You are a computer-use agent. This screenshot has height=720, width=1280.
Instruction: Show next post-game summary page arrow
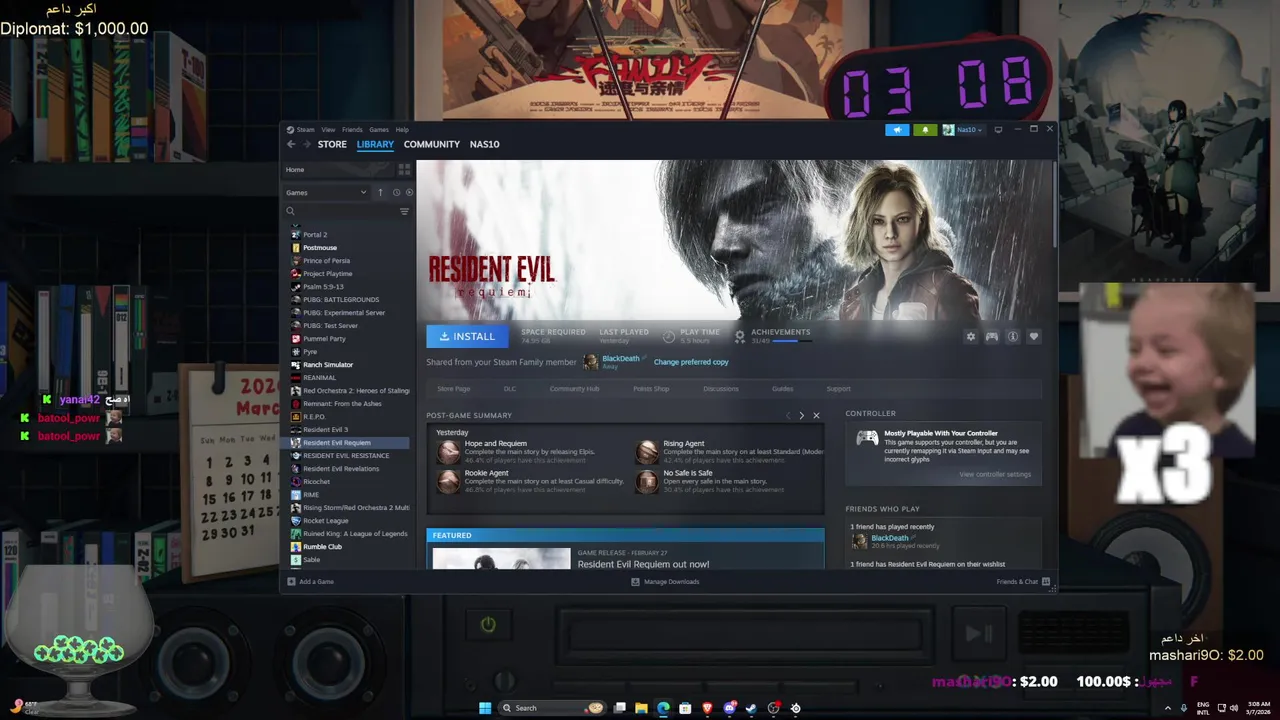click(x=801, y=415)
